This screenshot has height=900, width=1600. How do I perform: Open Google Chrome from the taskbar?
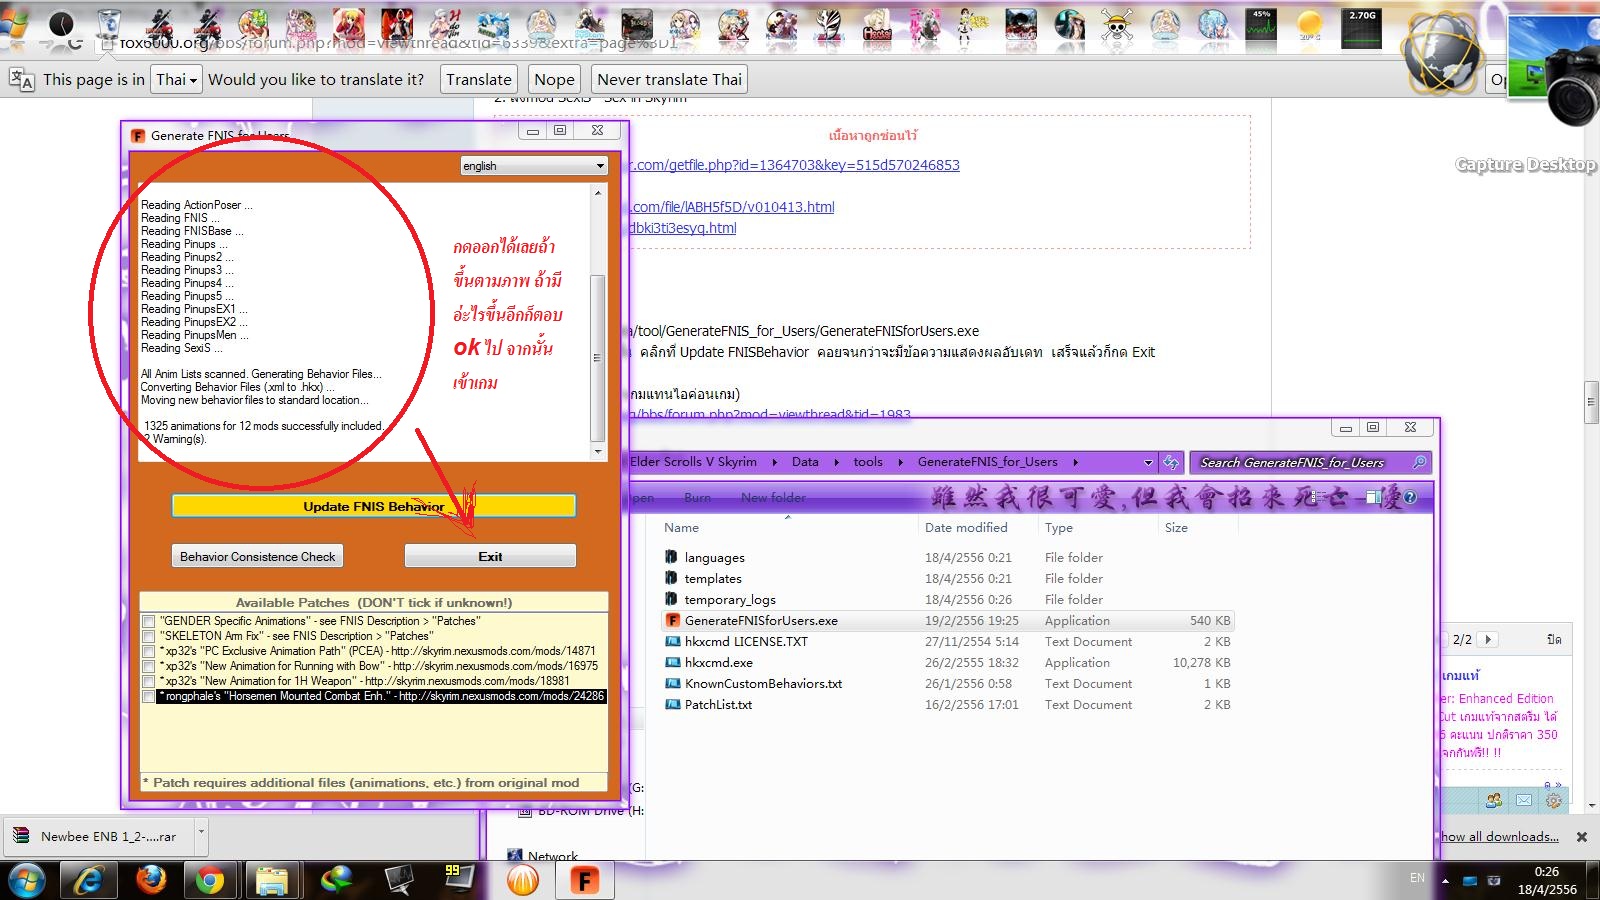pos(210,880)
